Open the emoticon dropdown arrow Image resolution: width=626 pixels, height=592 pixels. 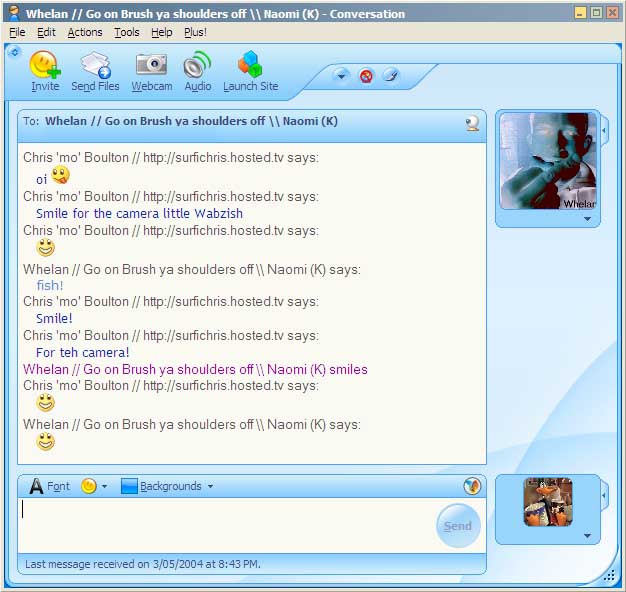[x=105, y=486]
